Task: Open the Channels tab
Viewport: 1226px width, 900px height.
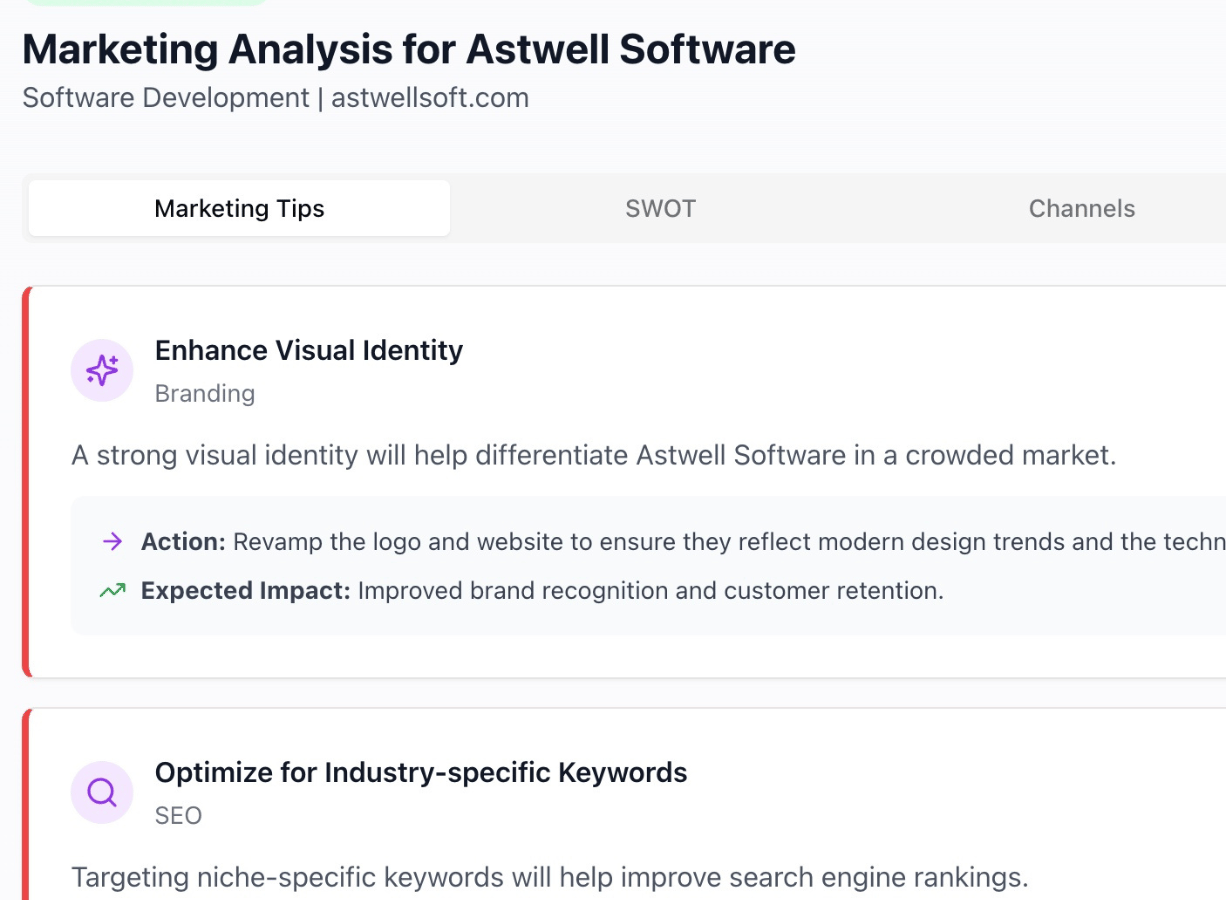Action: [1081, 209]
